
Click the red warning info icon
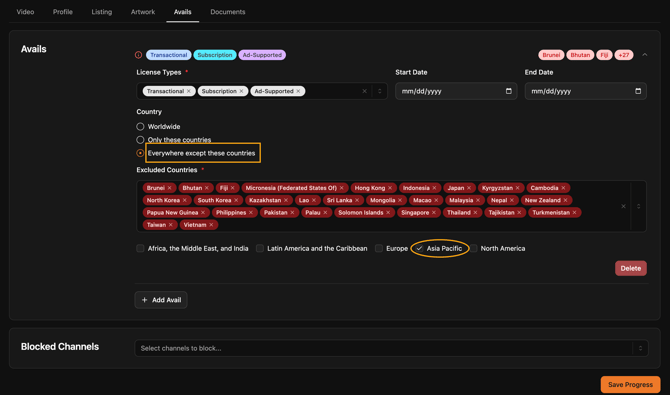pyautogui.click(x=138, y=55)
